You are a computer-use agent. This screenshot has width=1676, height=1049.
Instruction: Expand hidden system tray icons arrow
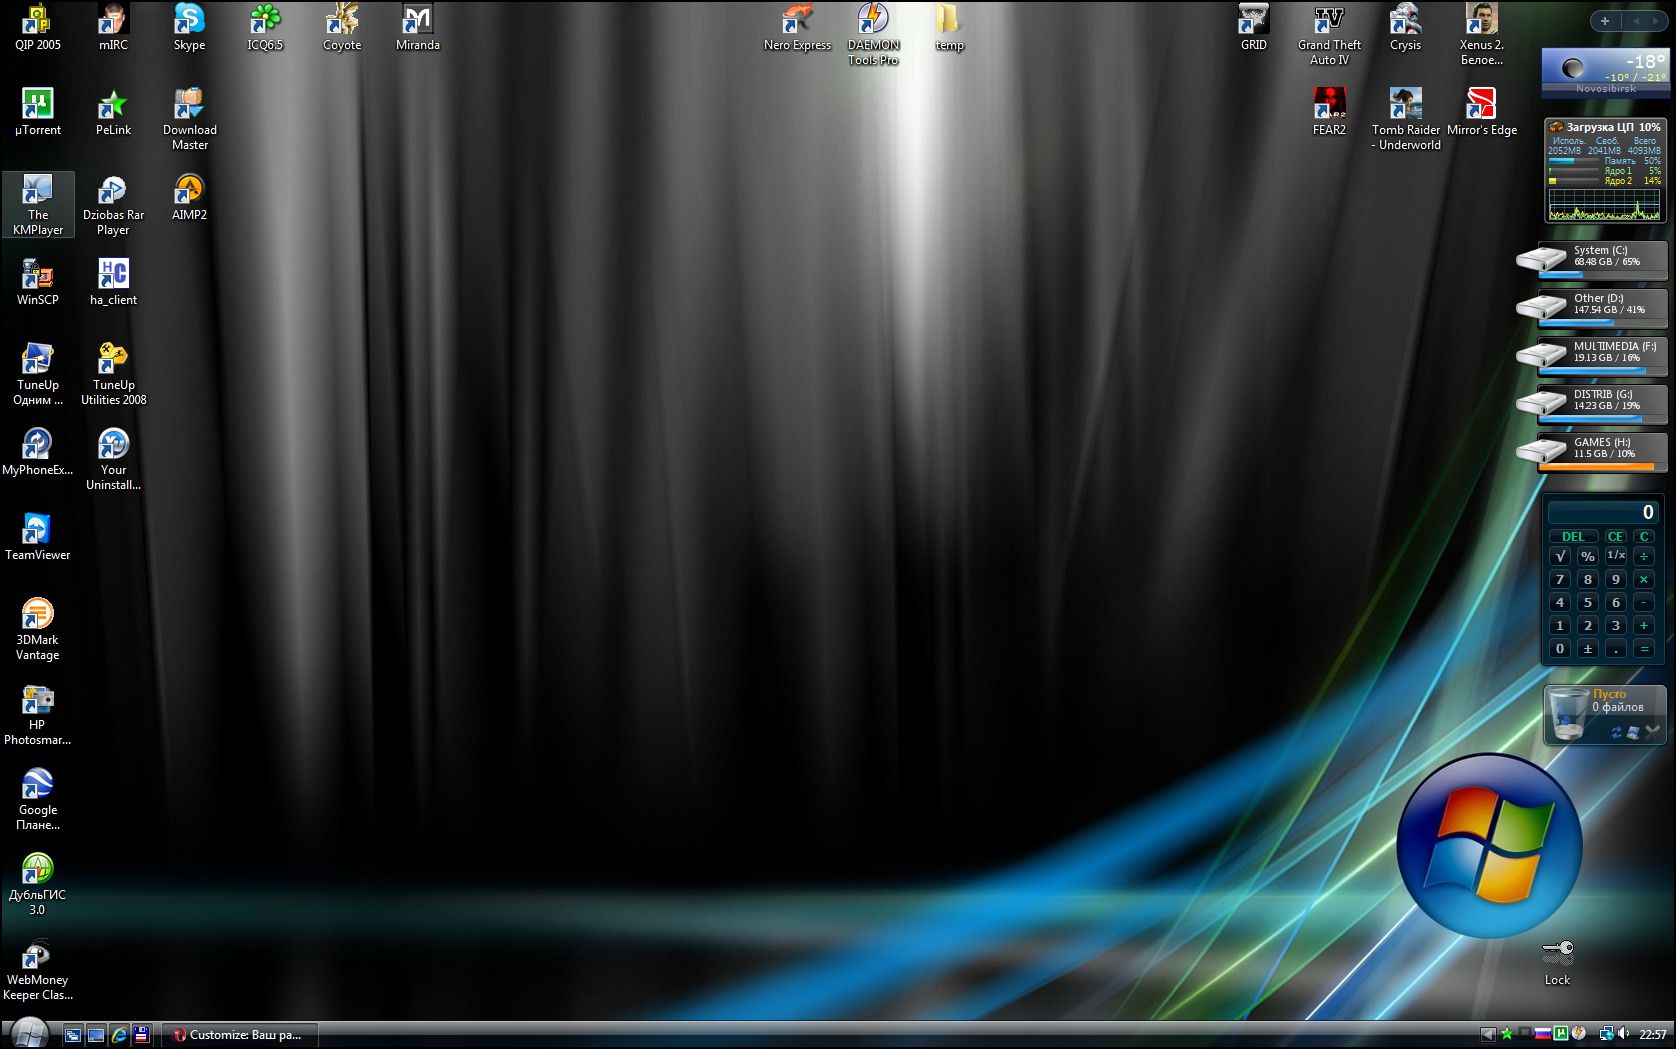pos(1488,1034)
